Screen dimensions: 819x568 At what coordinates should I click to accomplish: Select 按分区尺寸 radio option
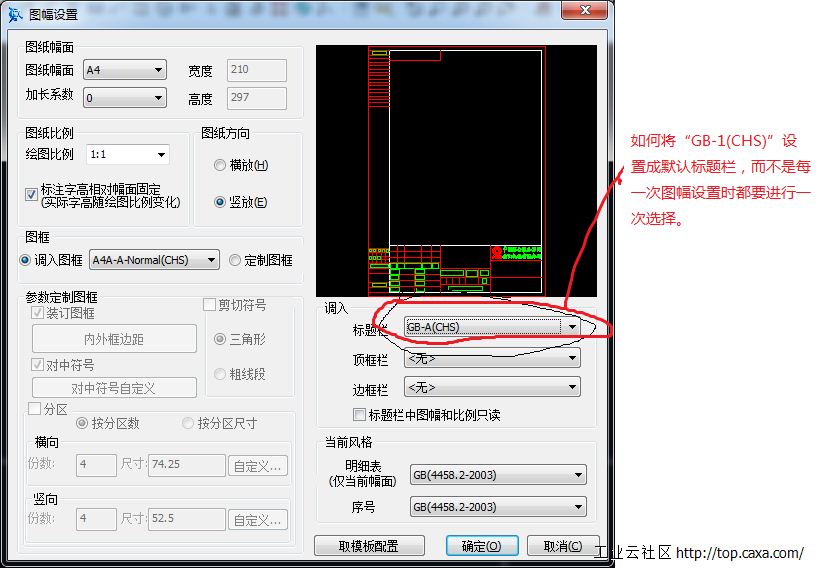point(188,423)
